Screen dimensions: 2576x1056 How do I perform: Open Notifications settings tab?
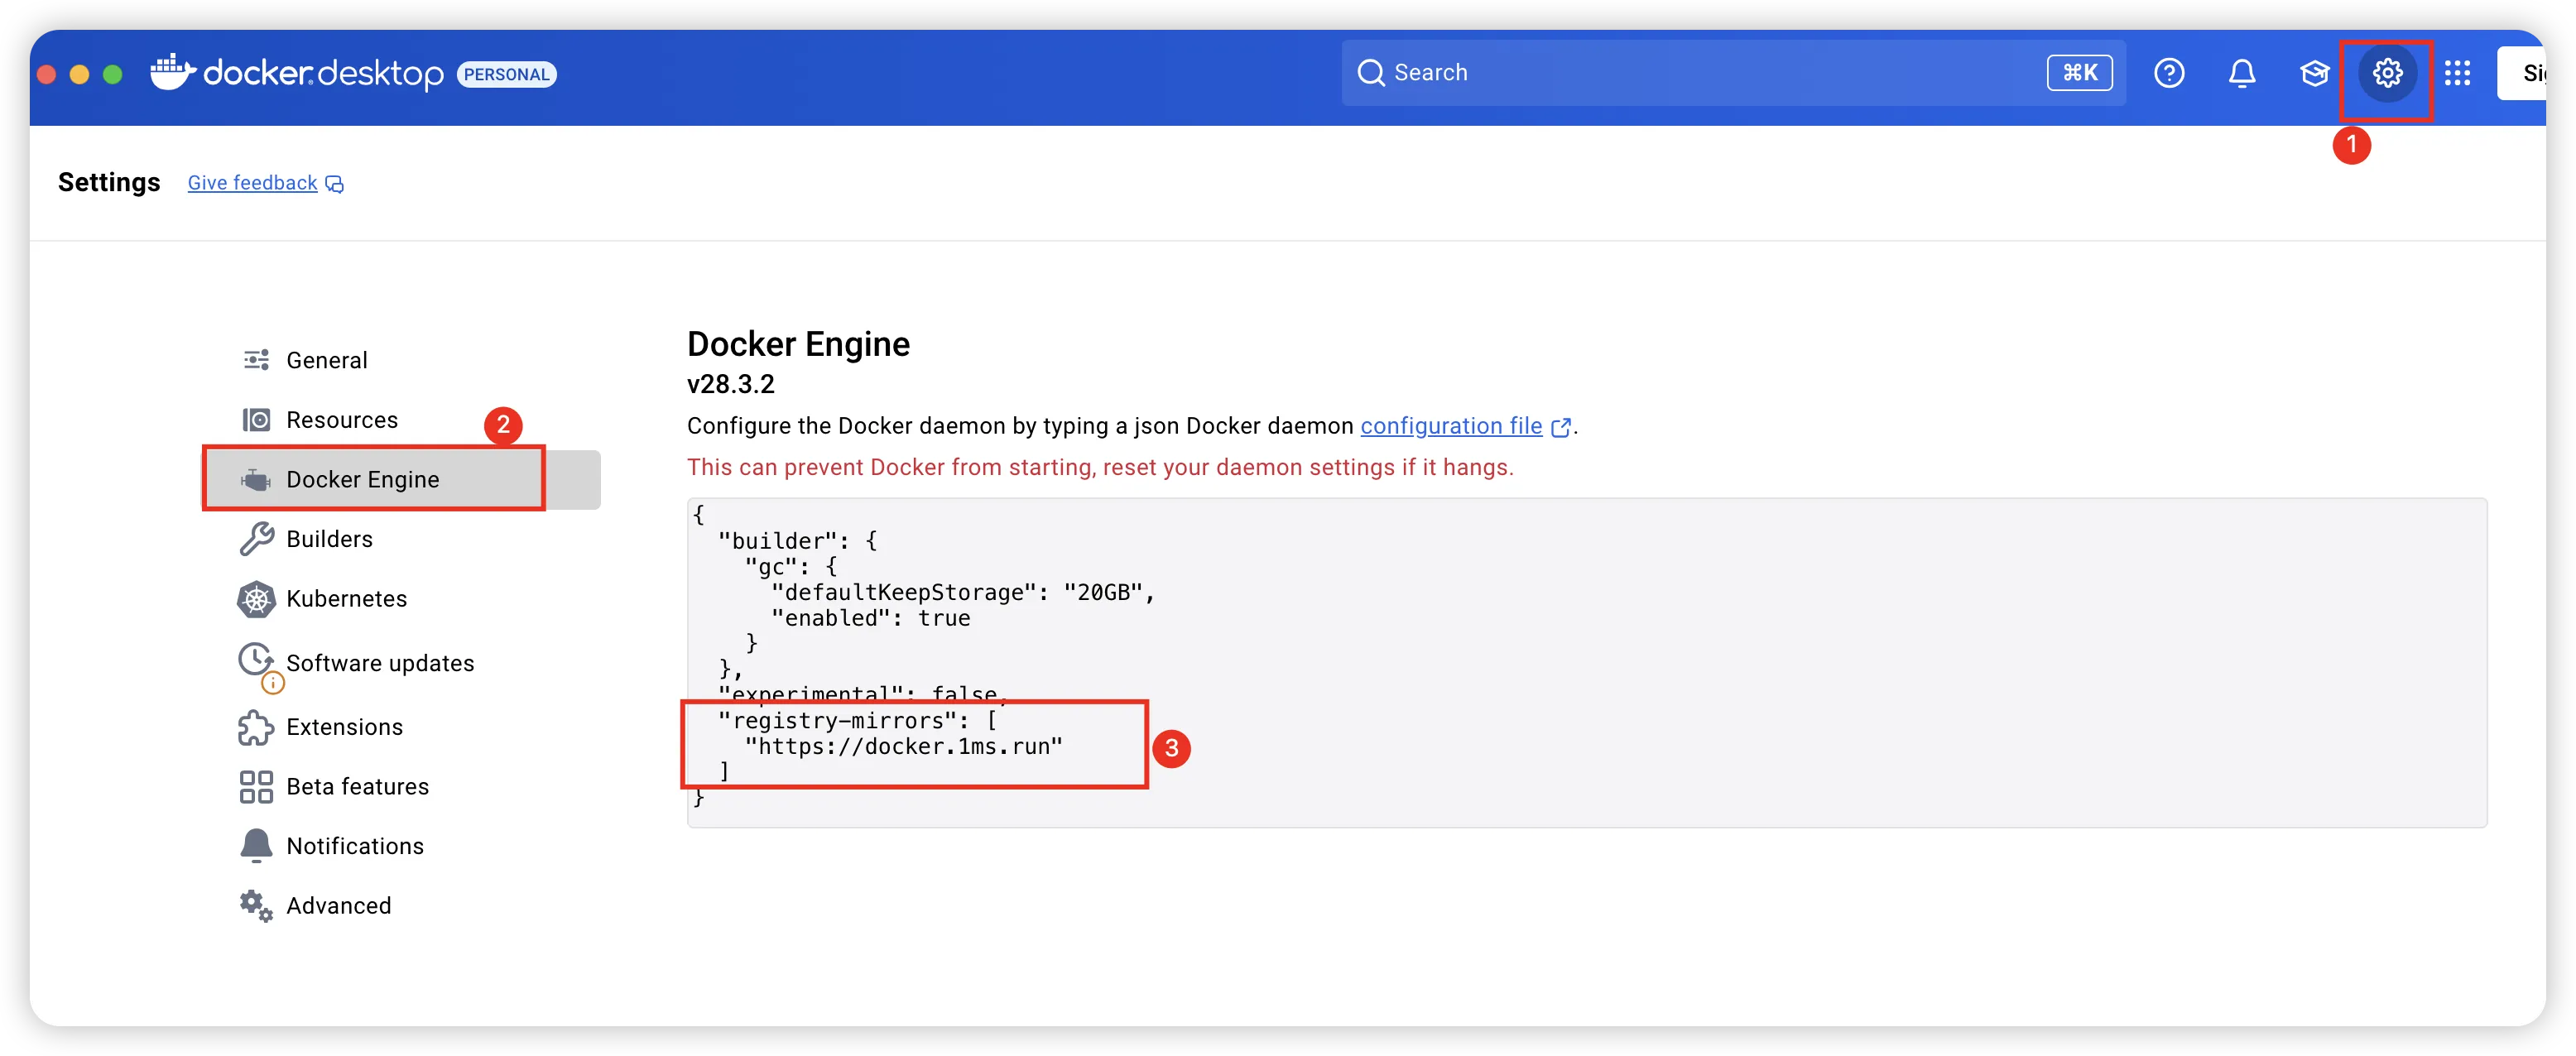click(x=402, y=846)
